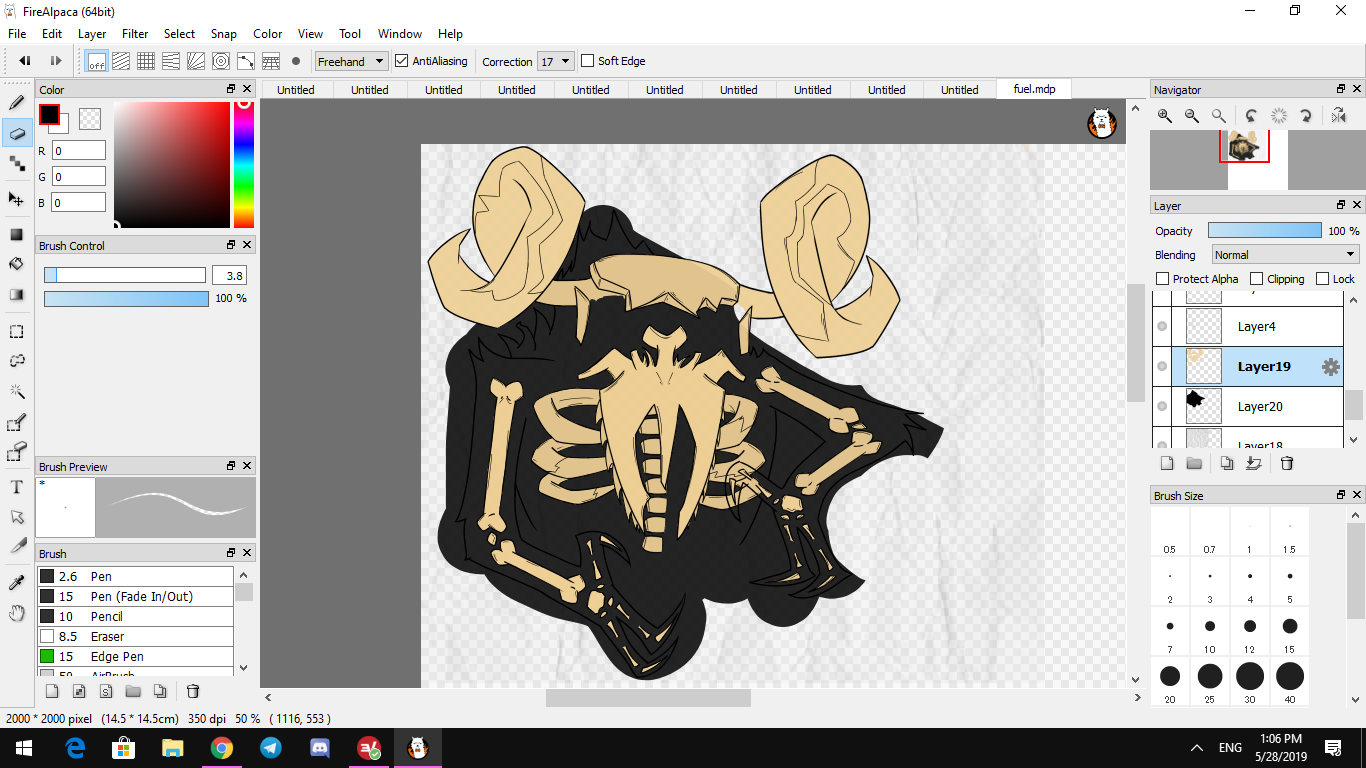1366x768 pixels.
Task: Select the Hand pan tool
Action: pyautogui.click(x=17, y=613)
